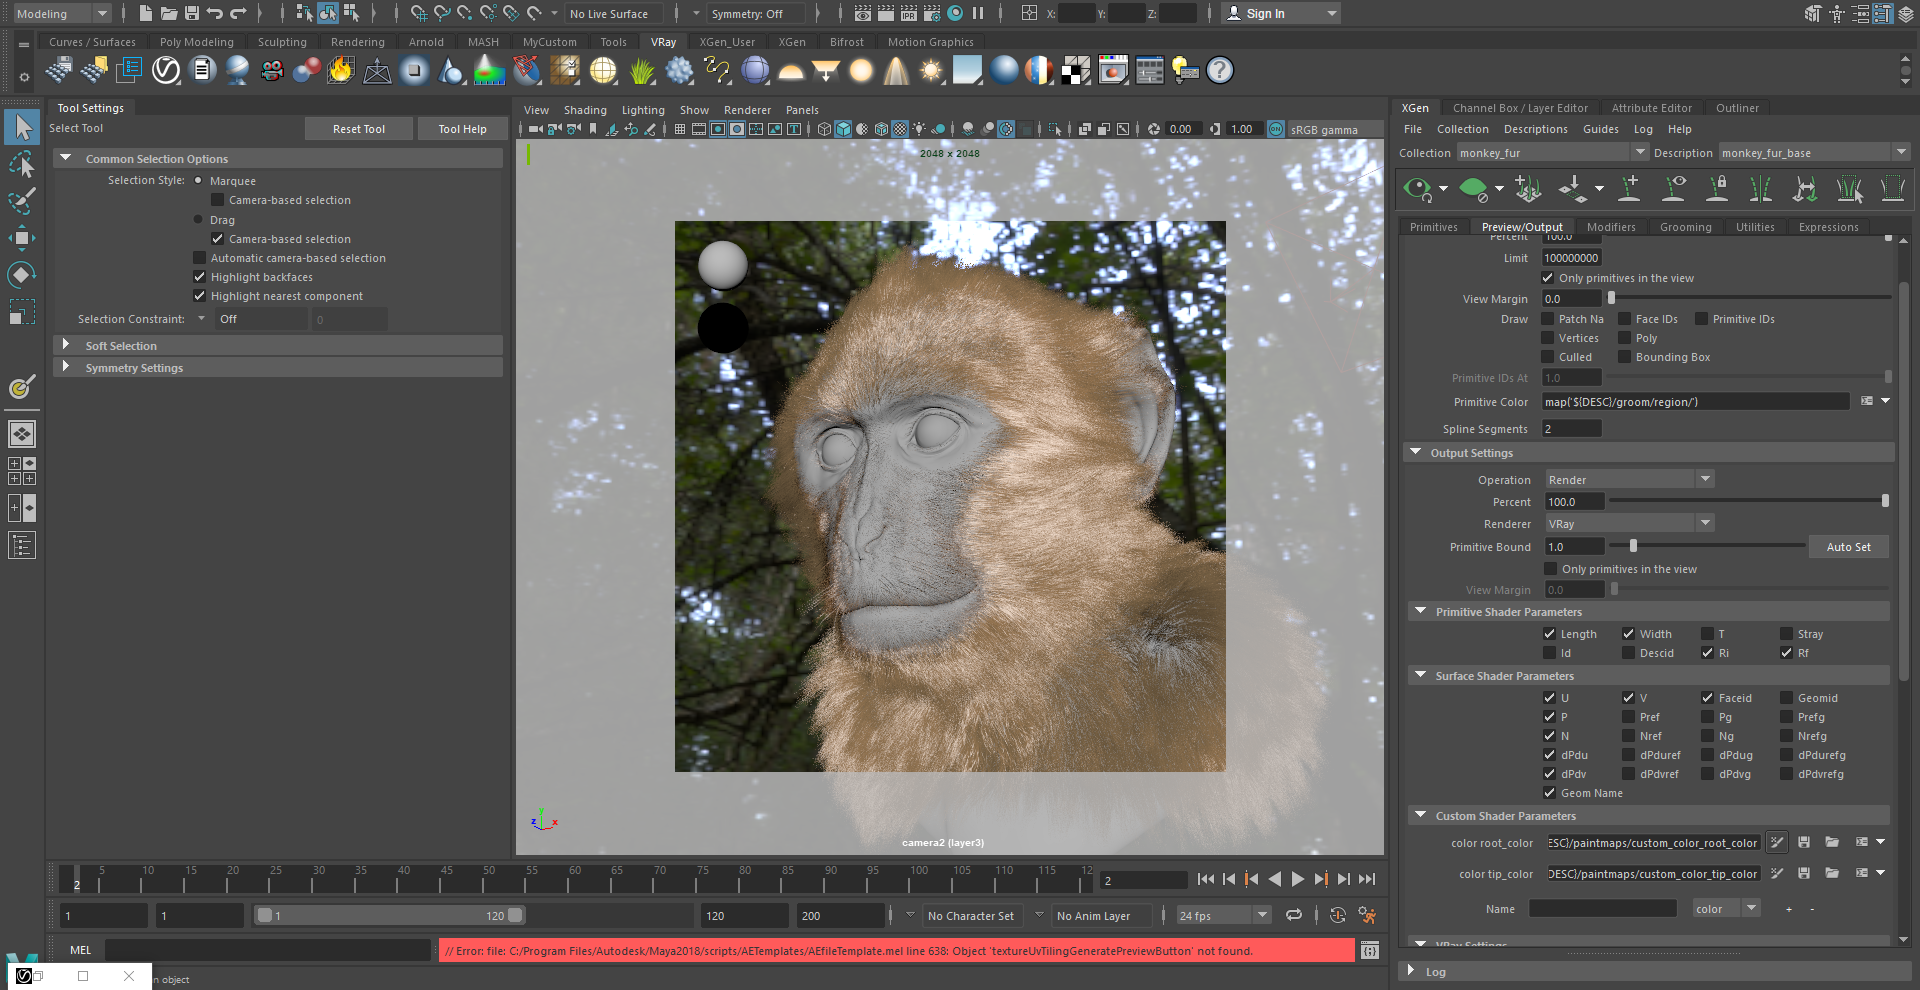
Task: Click the Undo arrow in status line
Action: [215, 13]
